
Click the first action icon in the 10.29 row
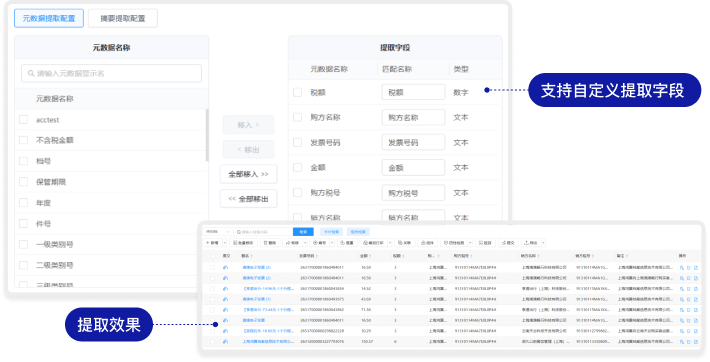tap(681, 331)
